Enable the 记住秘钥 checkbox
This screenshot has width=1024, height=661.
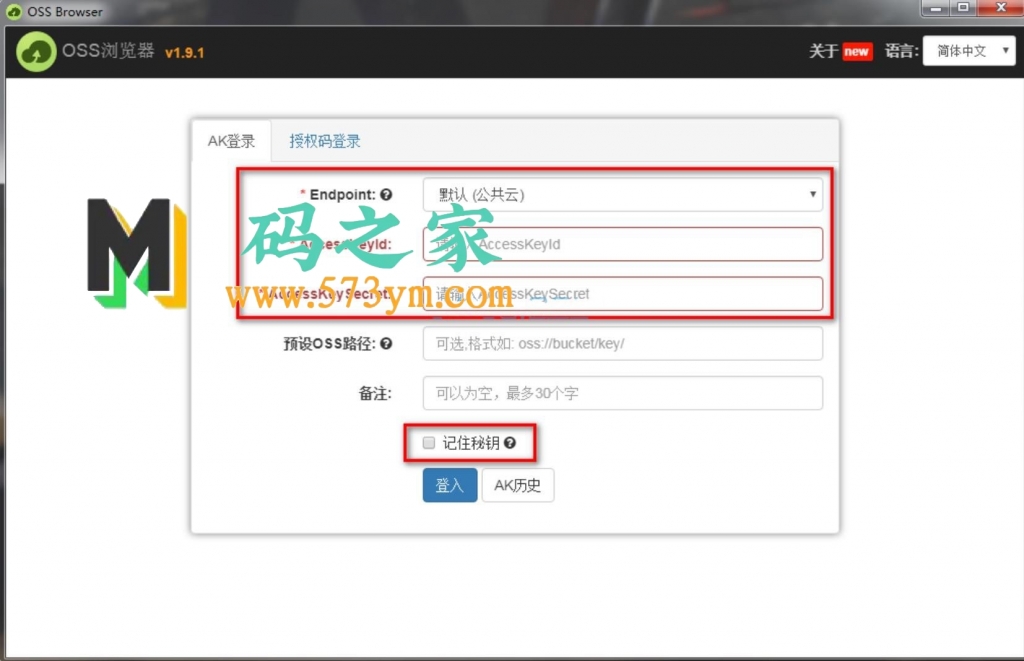(x=428, y=443)
